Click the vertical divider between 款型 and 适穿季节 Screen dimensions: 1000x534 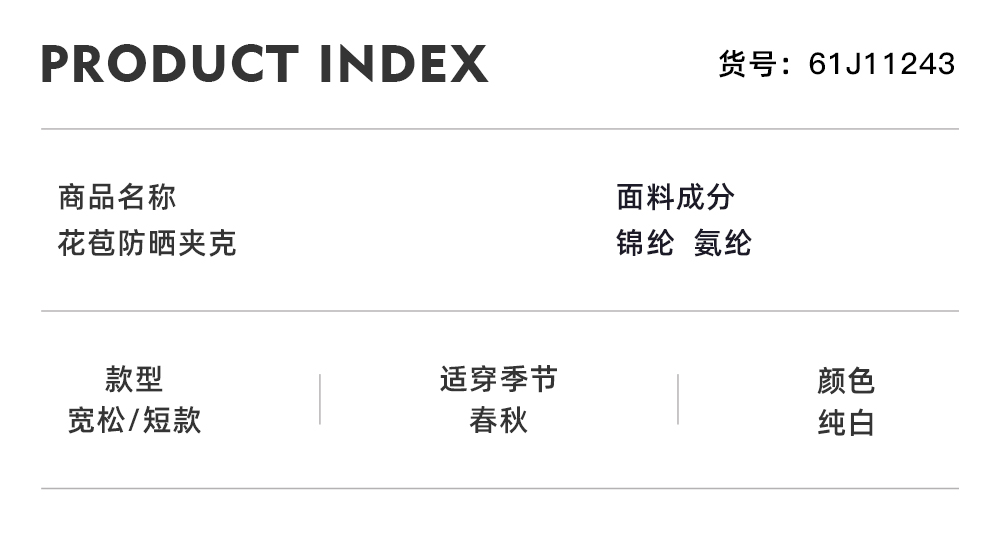320,400
